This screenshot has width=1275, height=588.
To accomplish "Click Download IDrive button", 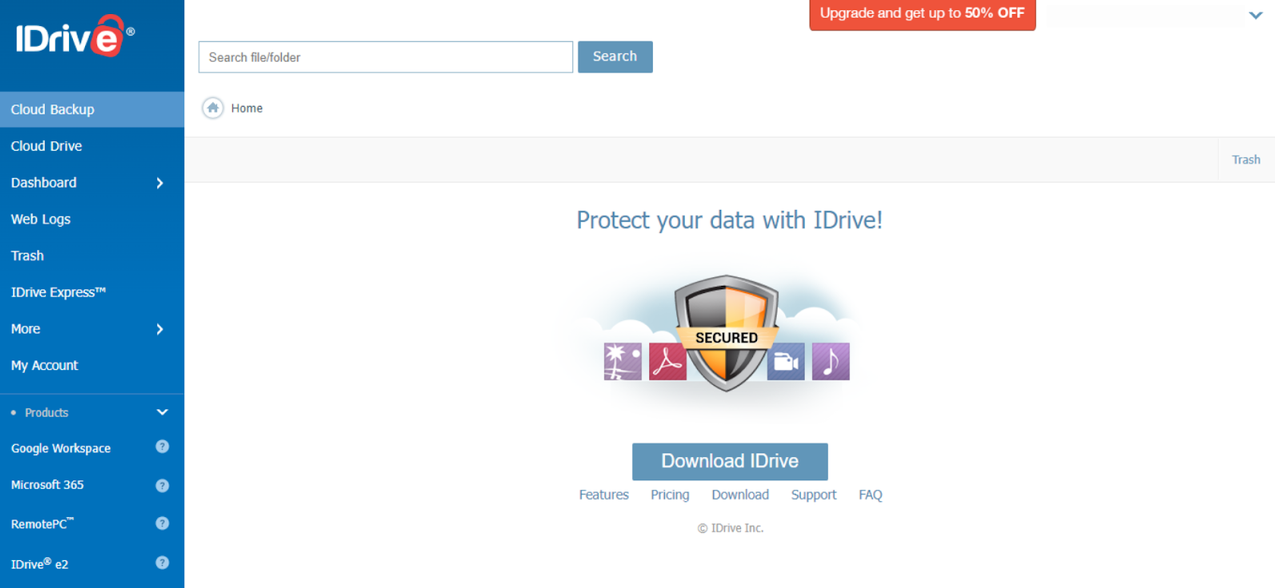I will 730,461.
